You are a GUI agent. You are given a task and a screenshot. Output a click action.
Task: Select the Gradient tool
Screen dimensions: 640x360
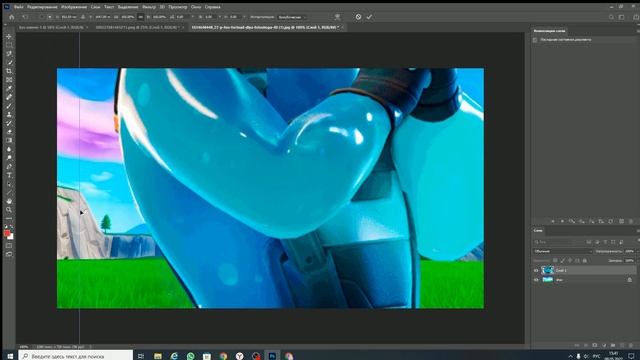tap(9, 140)
